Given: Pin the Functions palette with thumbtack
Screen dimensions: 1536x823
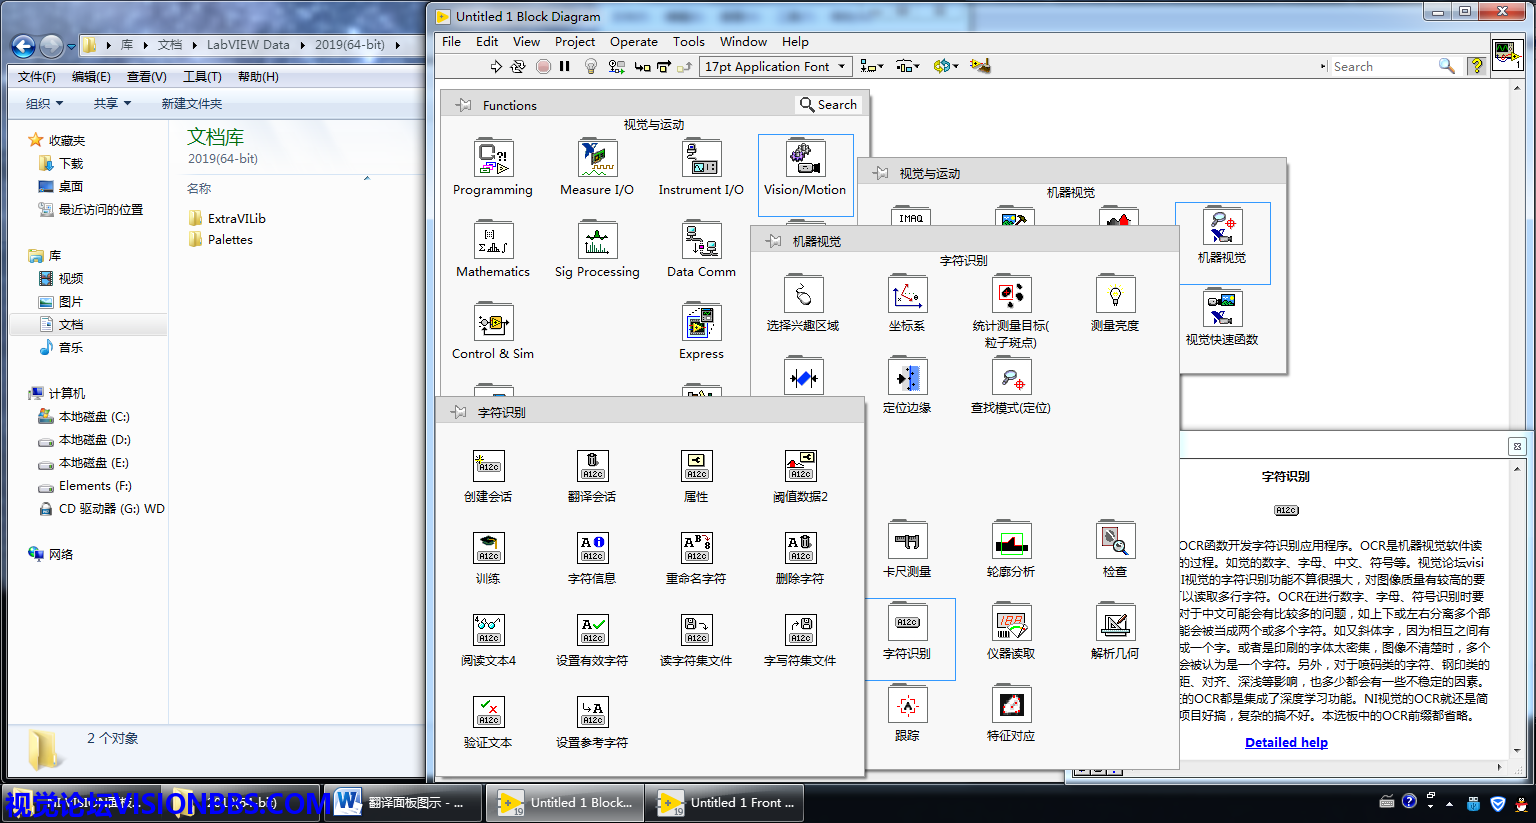Looking at the screenshot, I should pos(464,105).
